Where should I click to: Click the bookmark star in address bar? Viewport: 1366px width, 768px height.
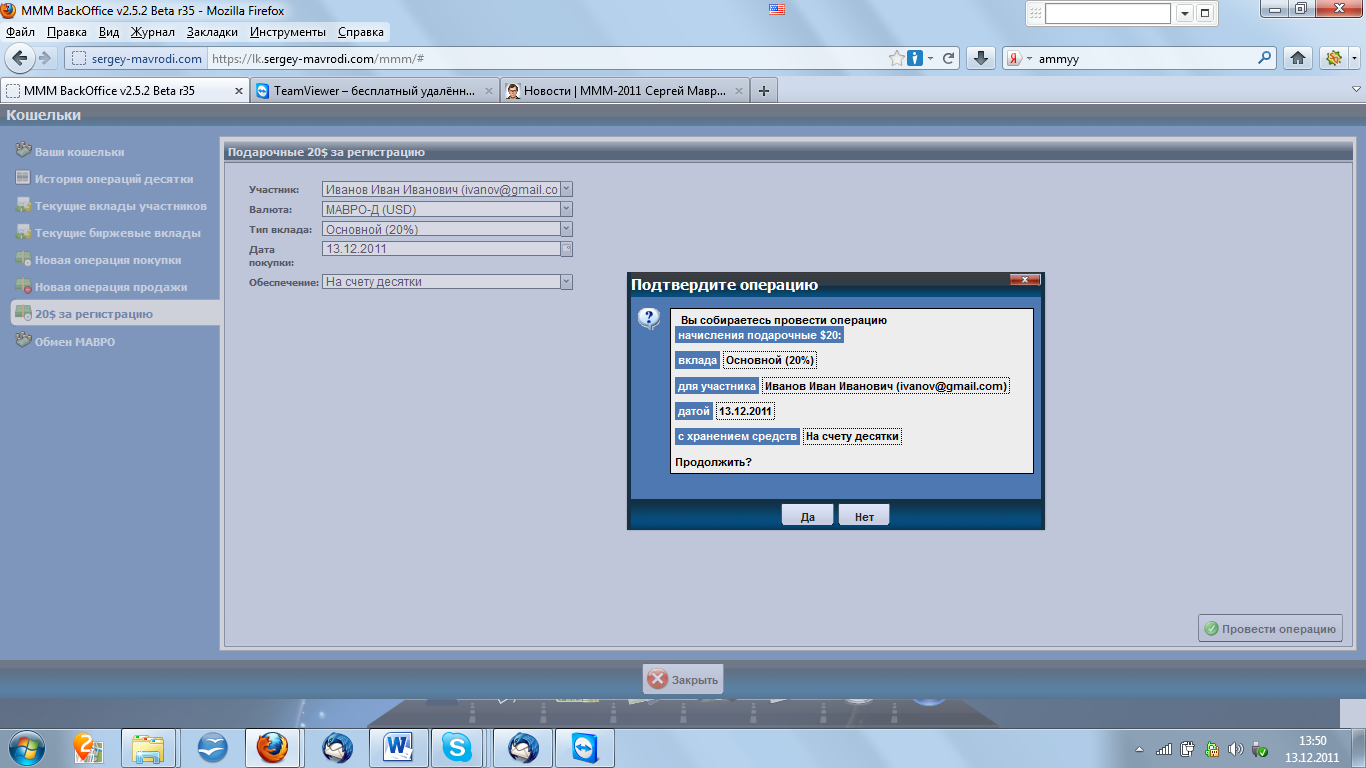pos(897,58)
